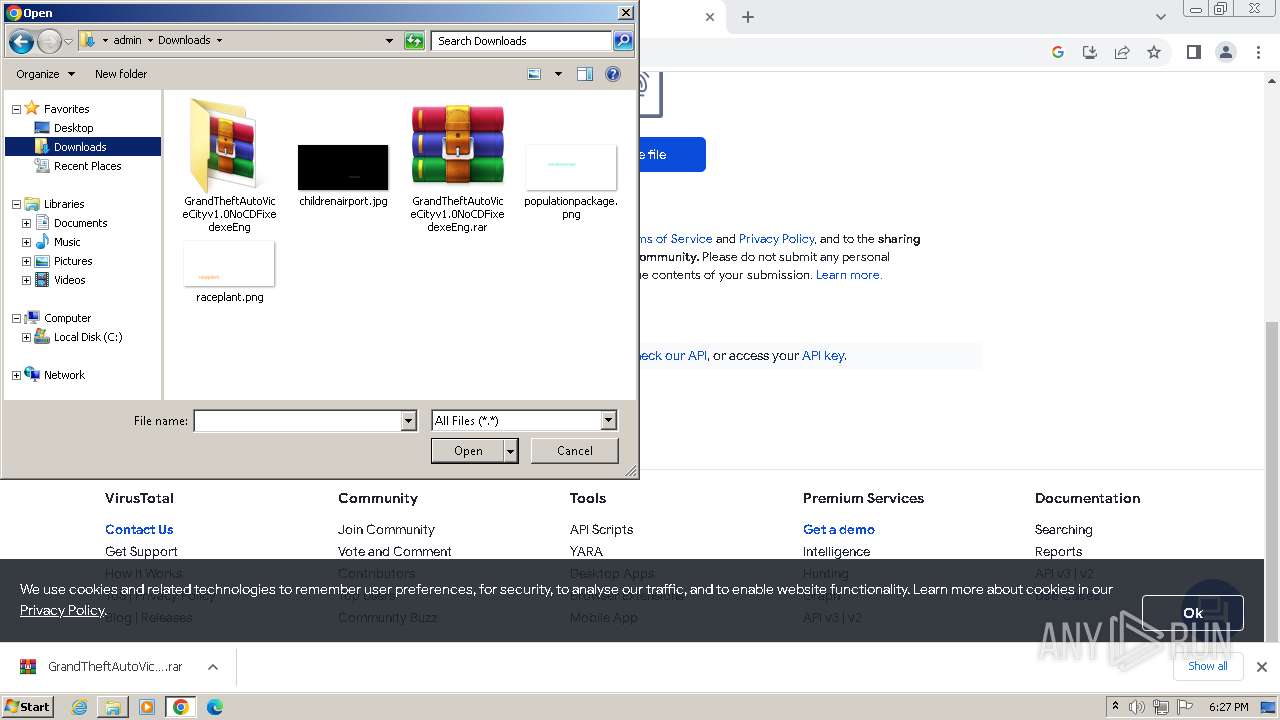Click the Search Downloads field
Image resolution: width=1280 pixels, height=720 pixels.
pyautogui.click(x=522, y=41)
